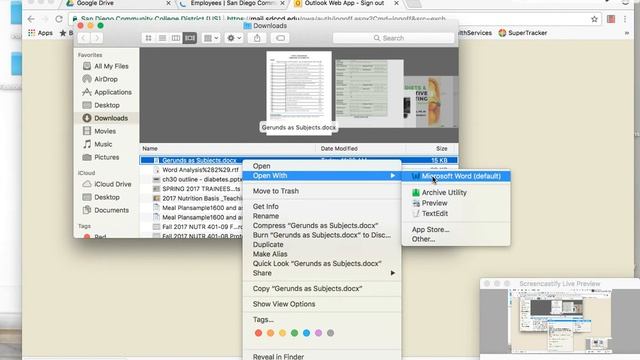Reload the Chrome page

pos(59,19)
